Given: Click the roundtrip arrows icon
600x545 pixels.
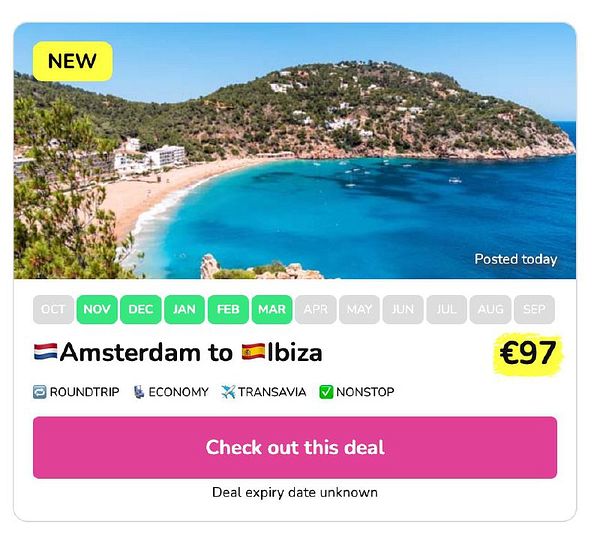Looking at the screenshot, I should pos(39,392).
